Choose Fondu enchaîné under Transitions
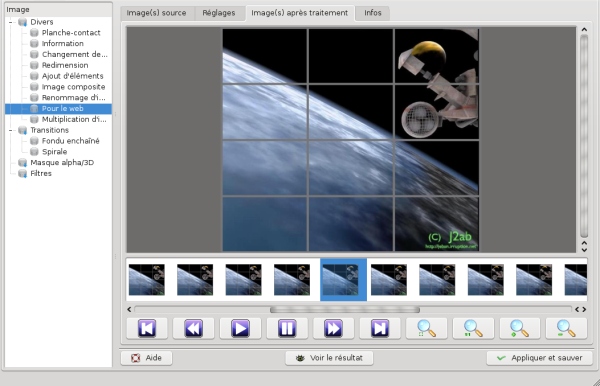 pyautogui.click(x=70, y=141)
